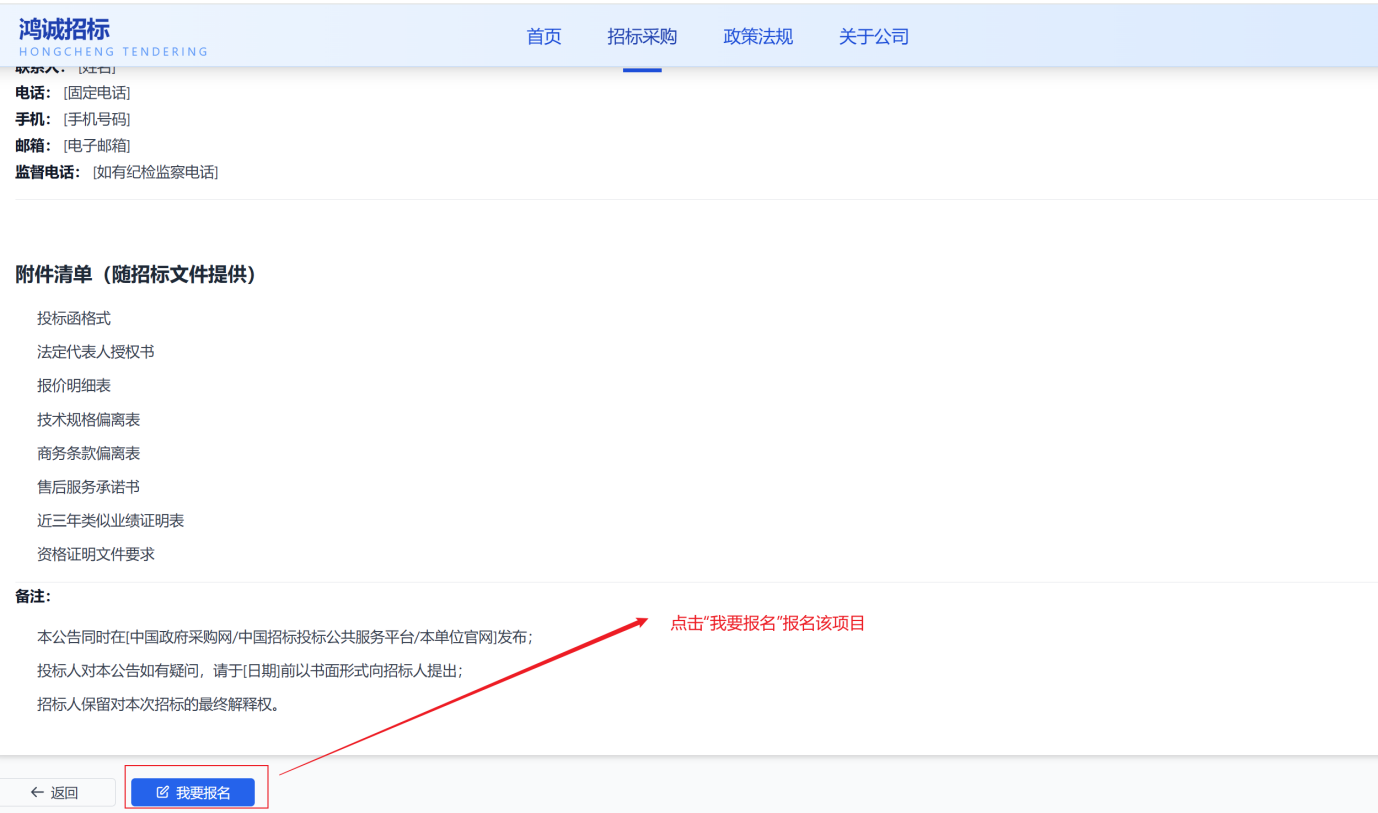Click the 我要报名 registration button
The height and width of the screenshot is (813, 1378).
(196, 791)
